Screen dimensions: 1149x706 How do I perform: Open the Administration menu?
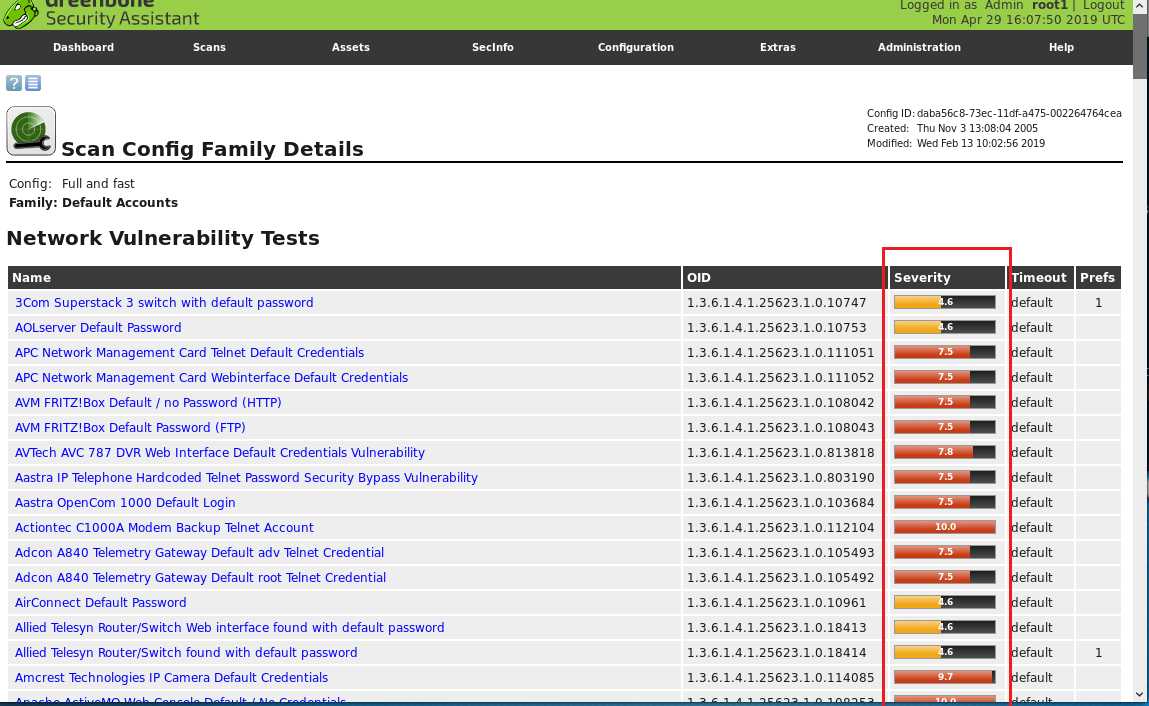919,47
